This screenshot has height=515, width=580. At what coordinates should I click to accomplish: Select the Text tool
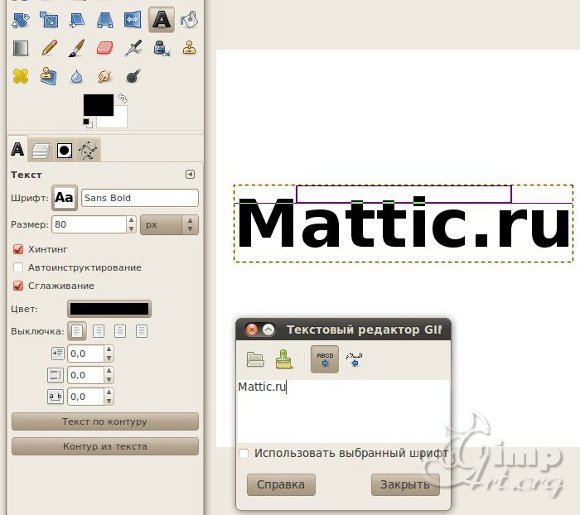tap(162, 20)
